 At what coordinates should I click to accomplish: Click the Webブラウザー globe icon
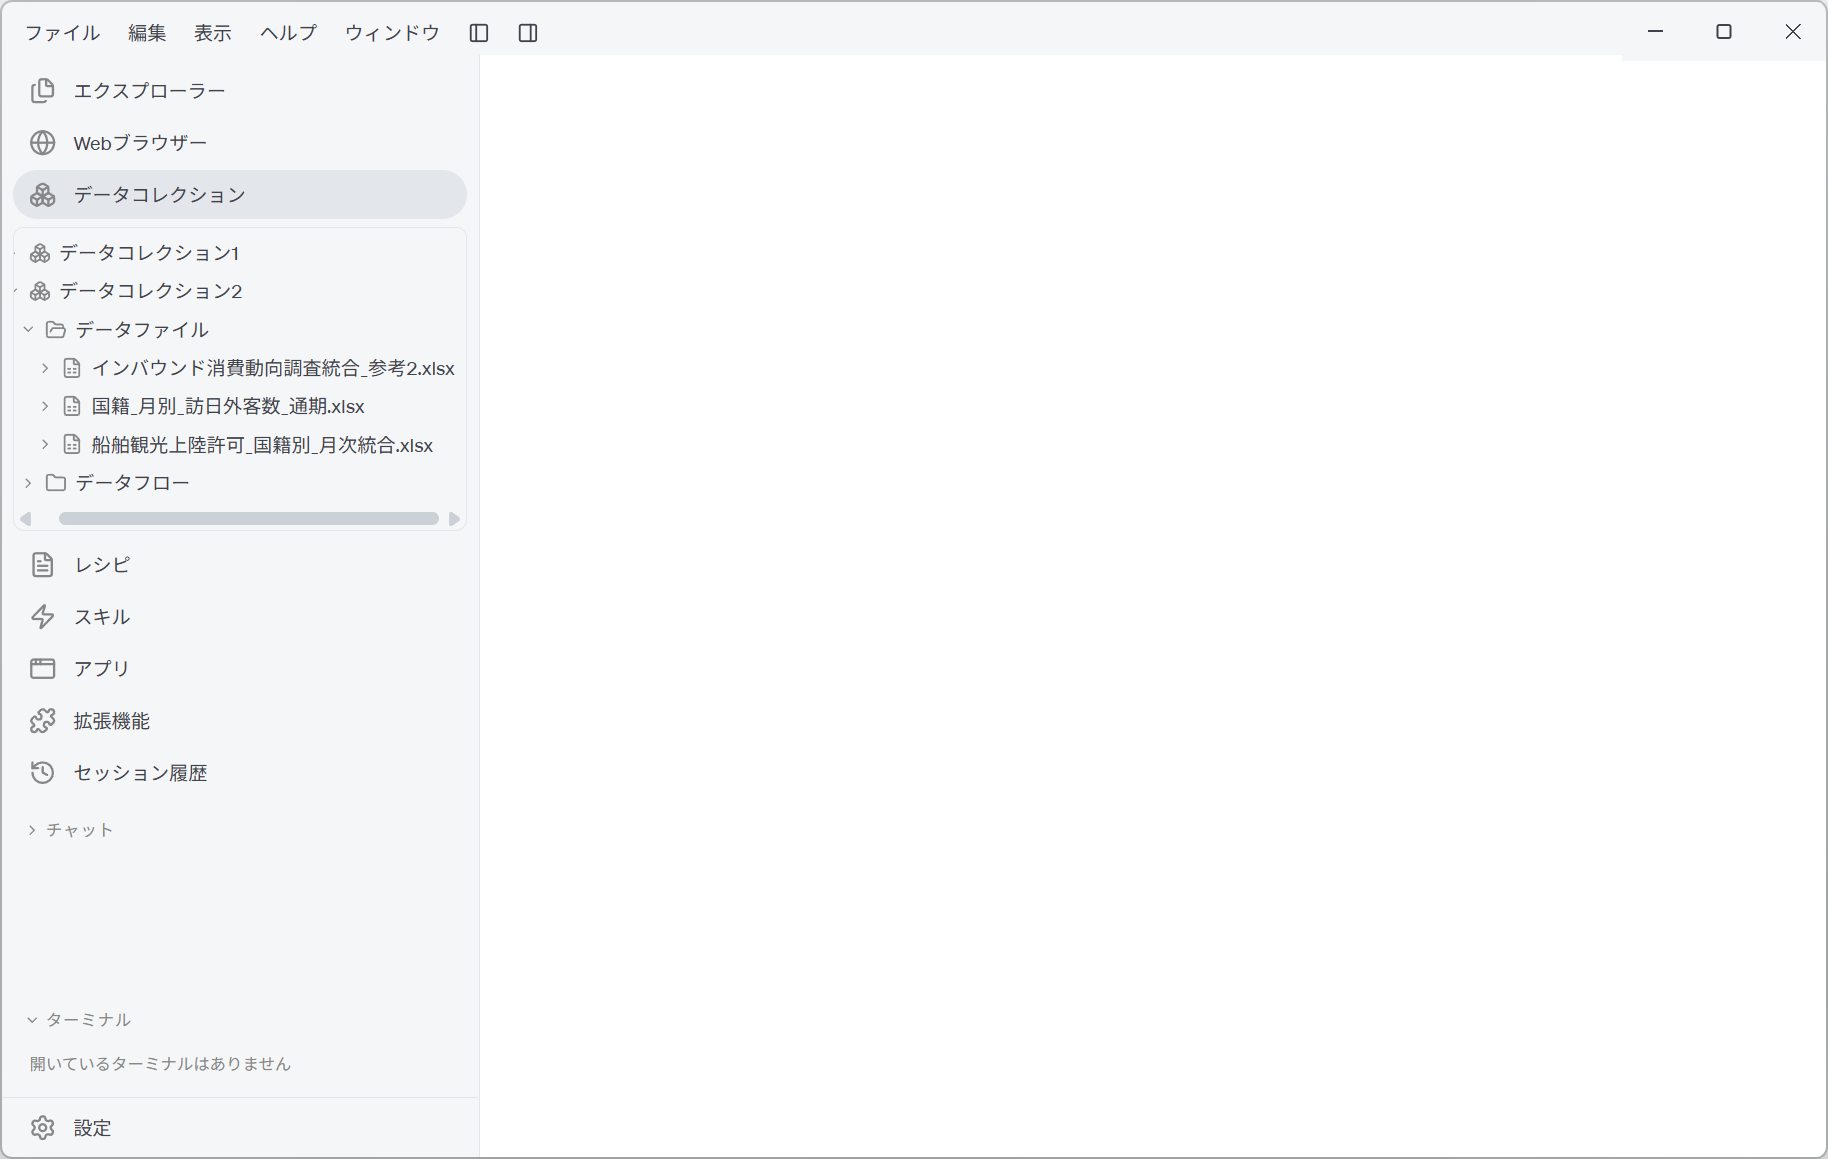point(42,143)
